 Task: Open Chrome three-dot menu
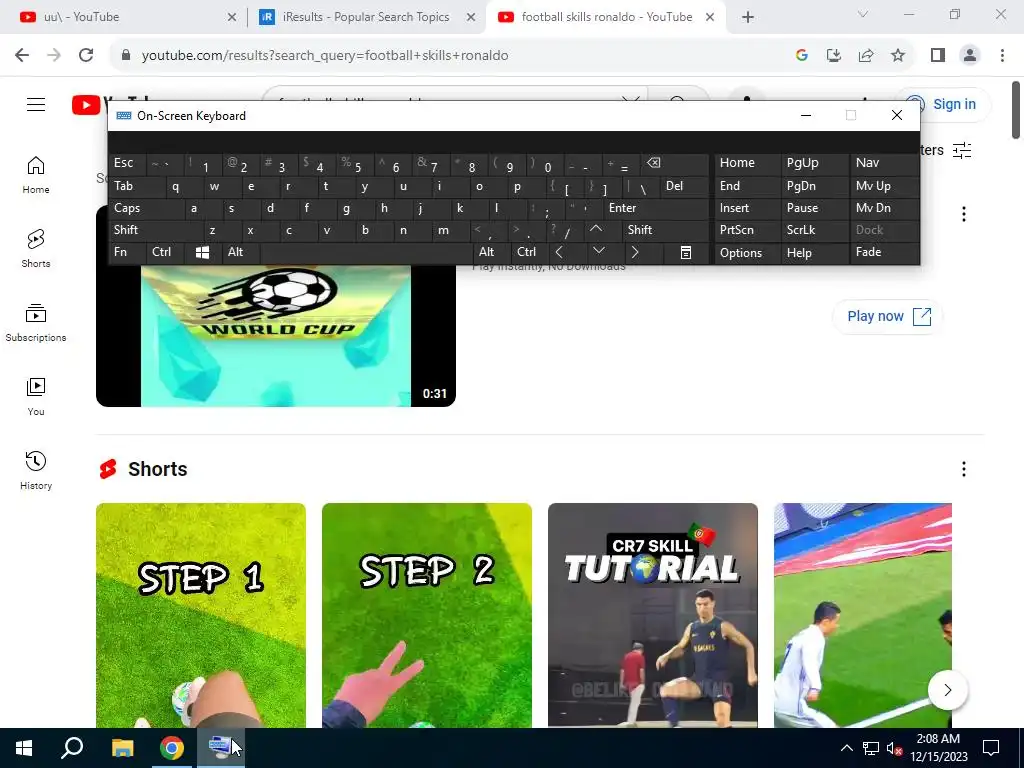pos(1002,56)
